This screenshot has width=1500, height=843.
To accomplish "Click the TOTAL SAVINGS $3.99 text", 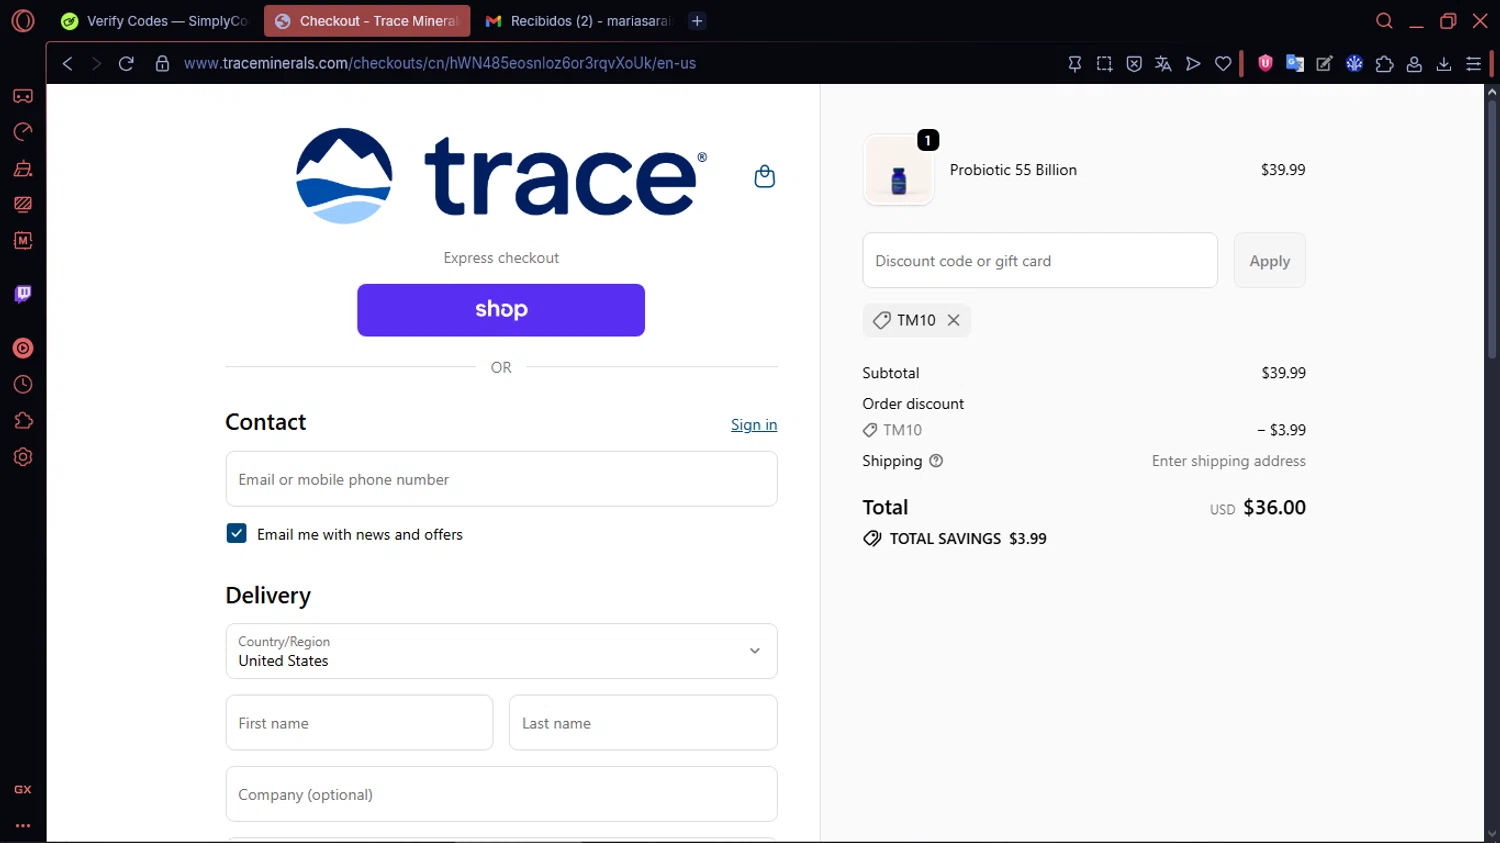I will click(968, 538).
